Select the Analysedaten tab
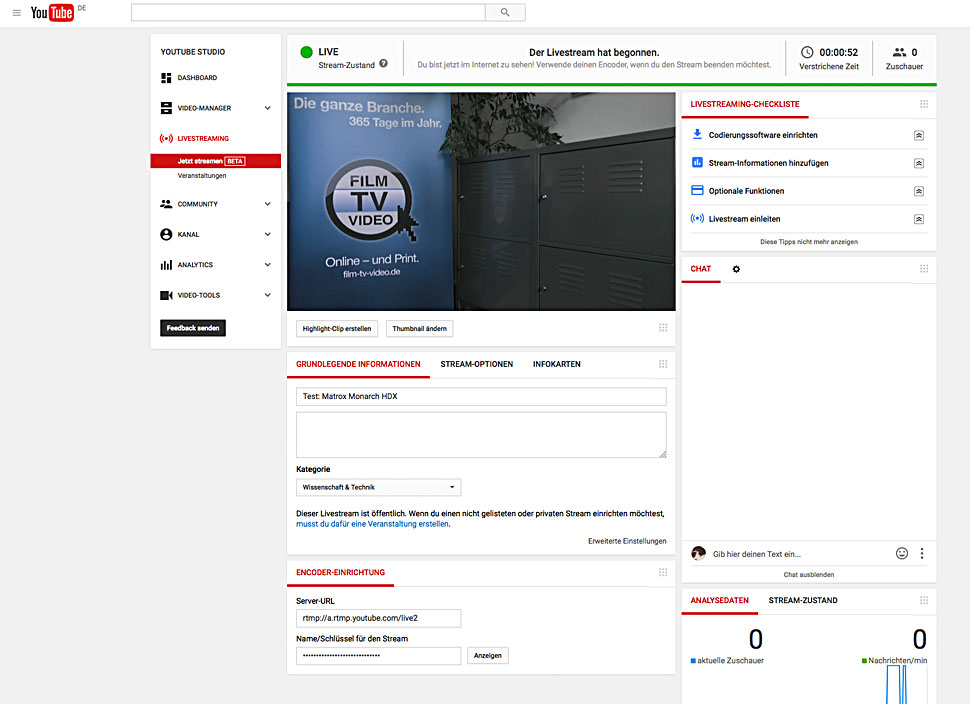The width and height of the screenshot is (970, 704). click(x=719, y=601)
